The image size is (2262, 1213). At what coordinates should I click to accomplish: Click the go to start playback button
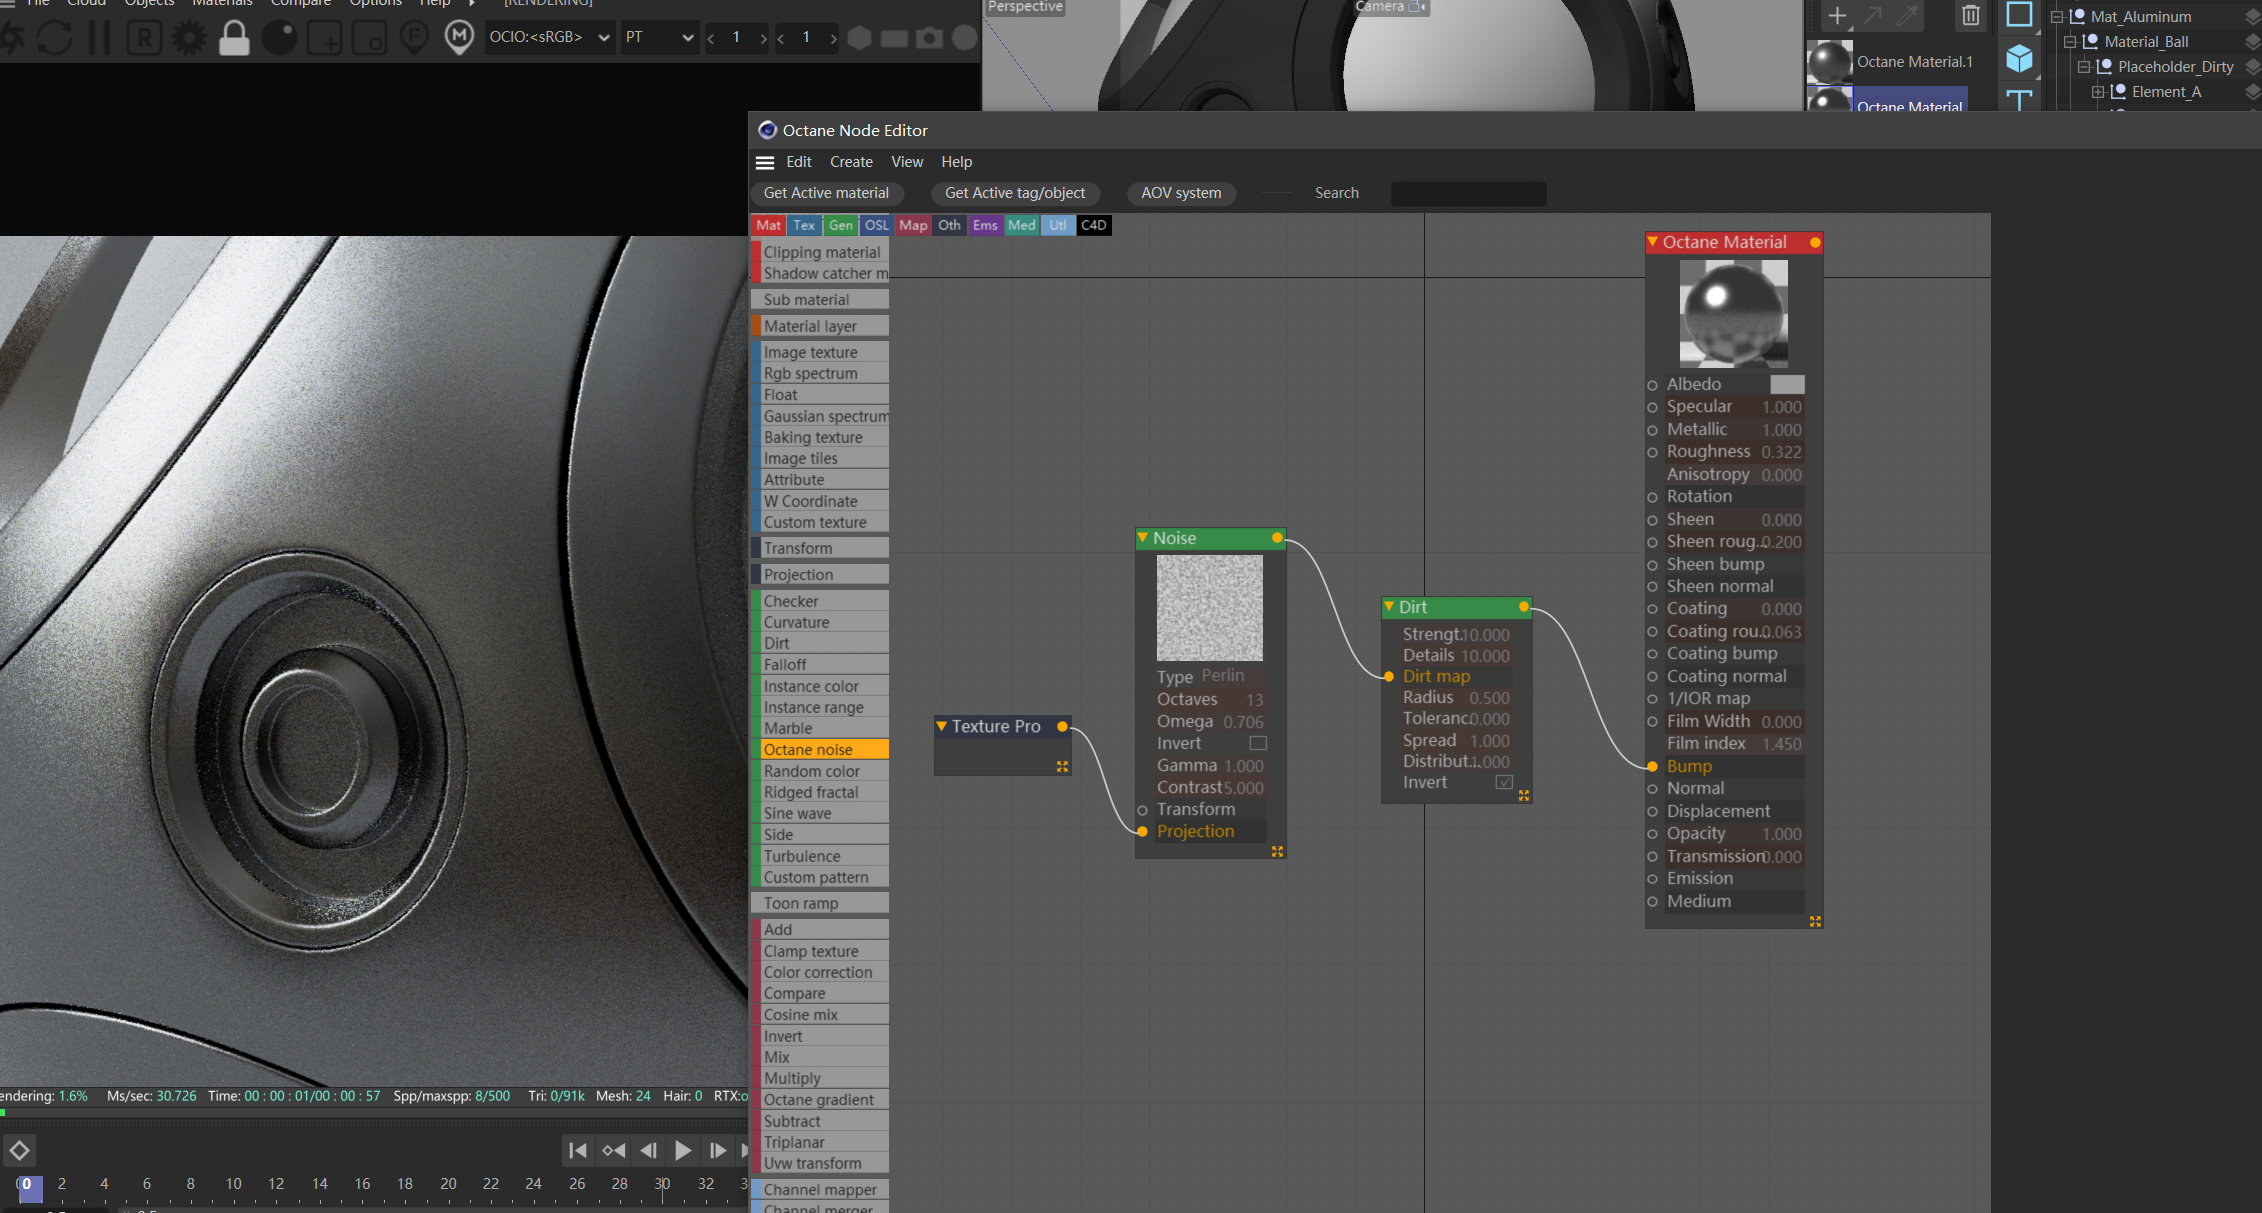[x=577, y=1150]
